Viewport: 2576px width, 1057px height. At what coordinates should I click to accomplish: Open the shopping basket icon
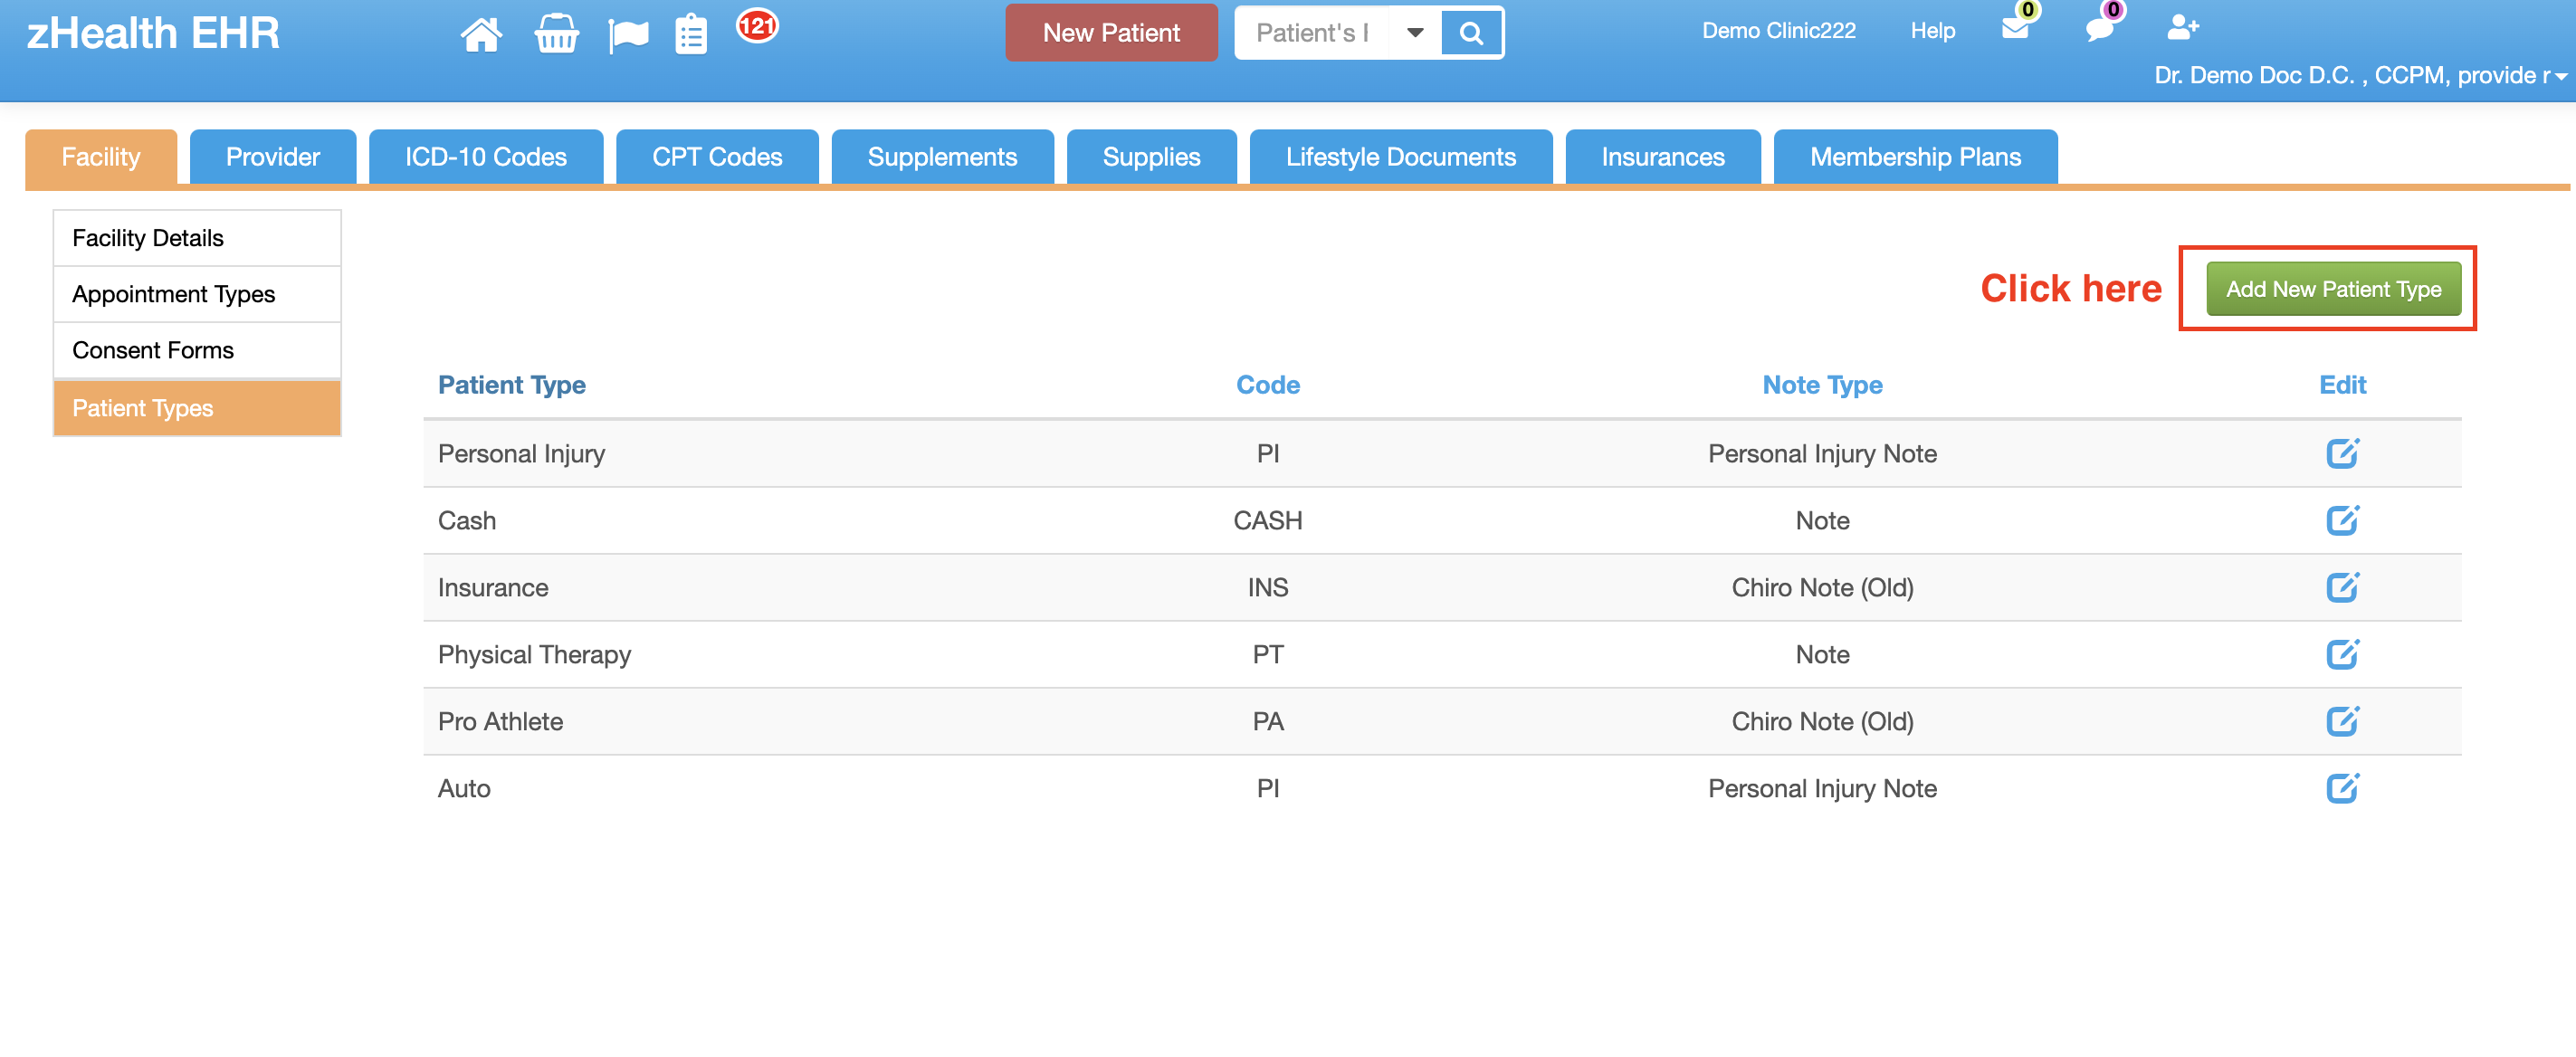coord(556,35)
